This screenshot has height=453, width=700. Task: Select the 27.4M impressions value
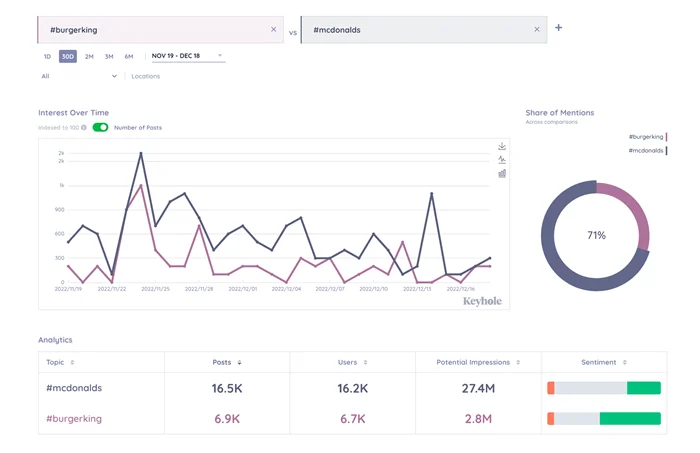(478, 388)
